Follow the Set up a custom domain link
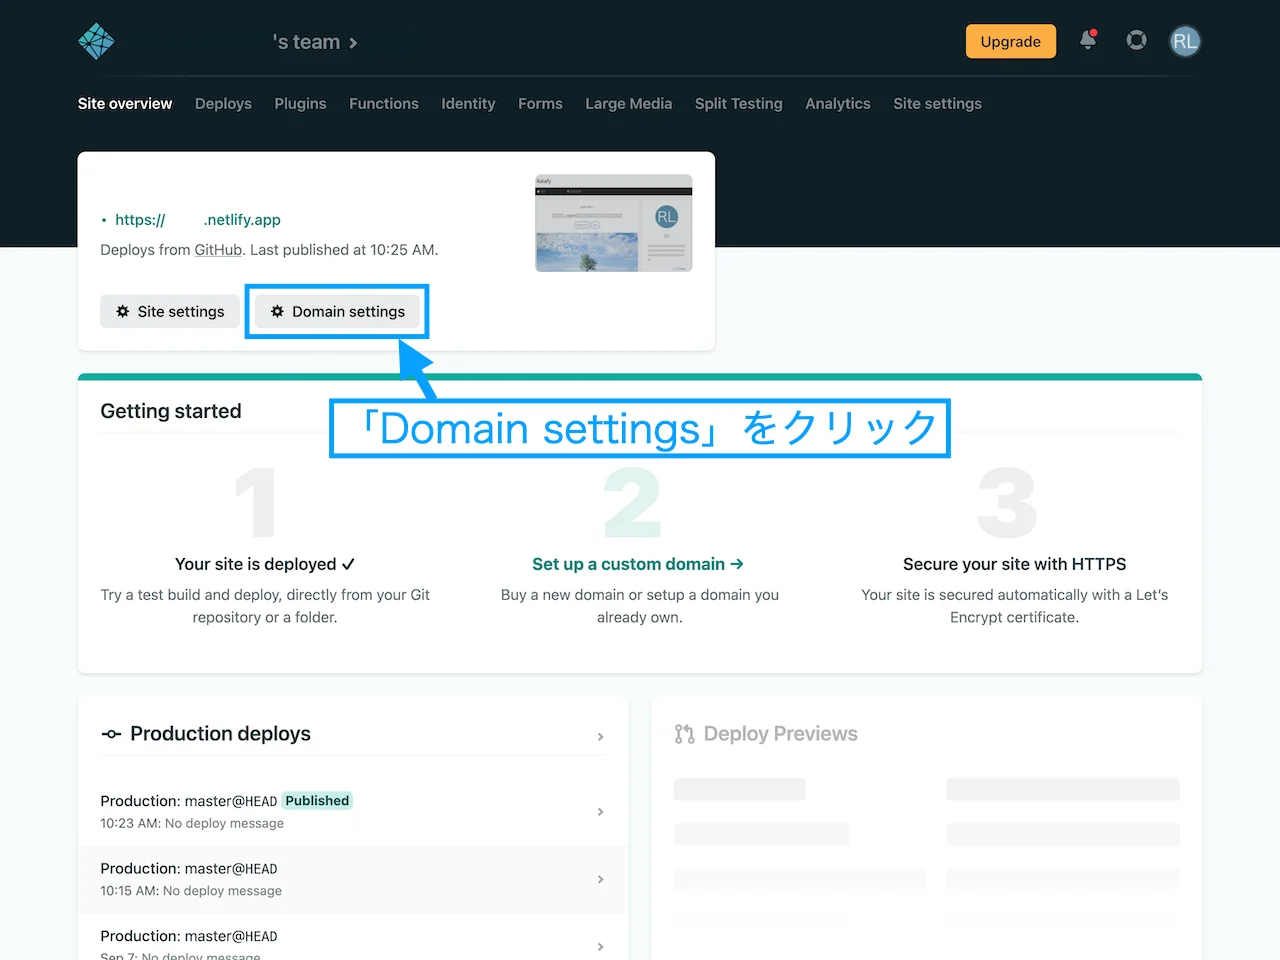The width and height of the screenshot is (1280, 960). (x=638, y=564)
